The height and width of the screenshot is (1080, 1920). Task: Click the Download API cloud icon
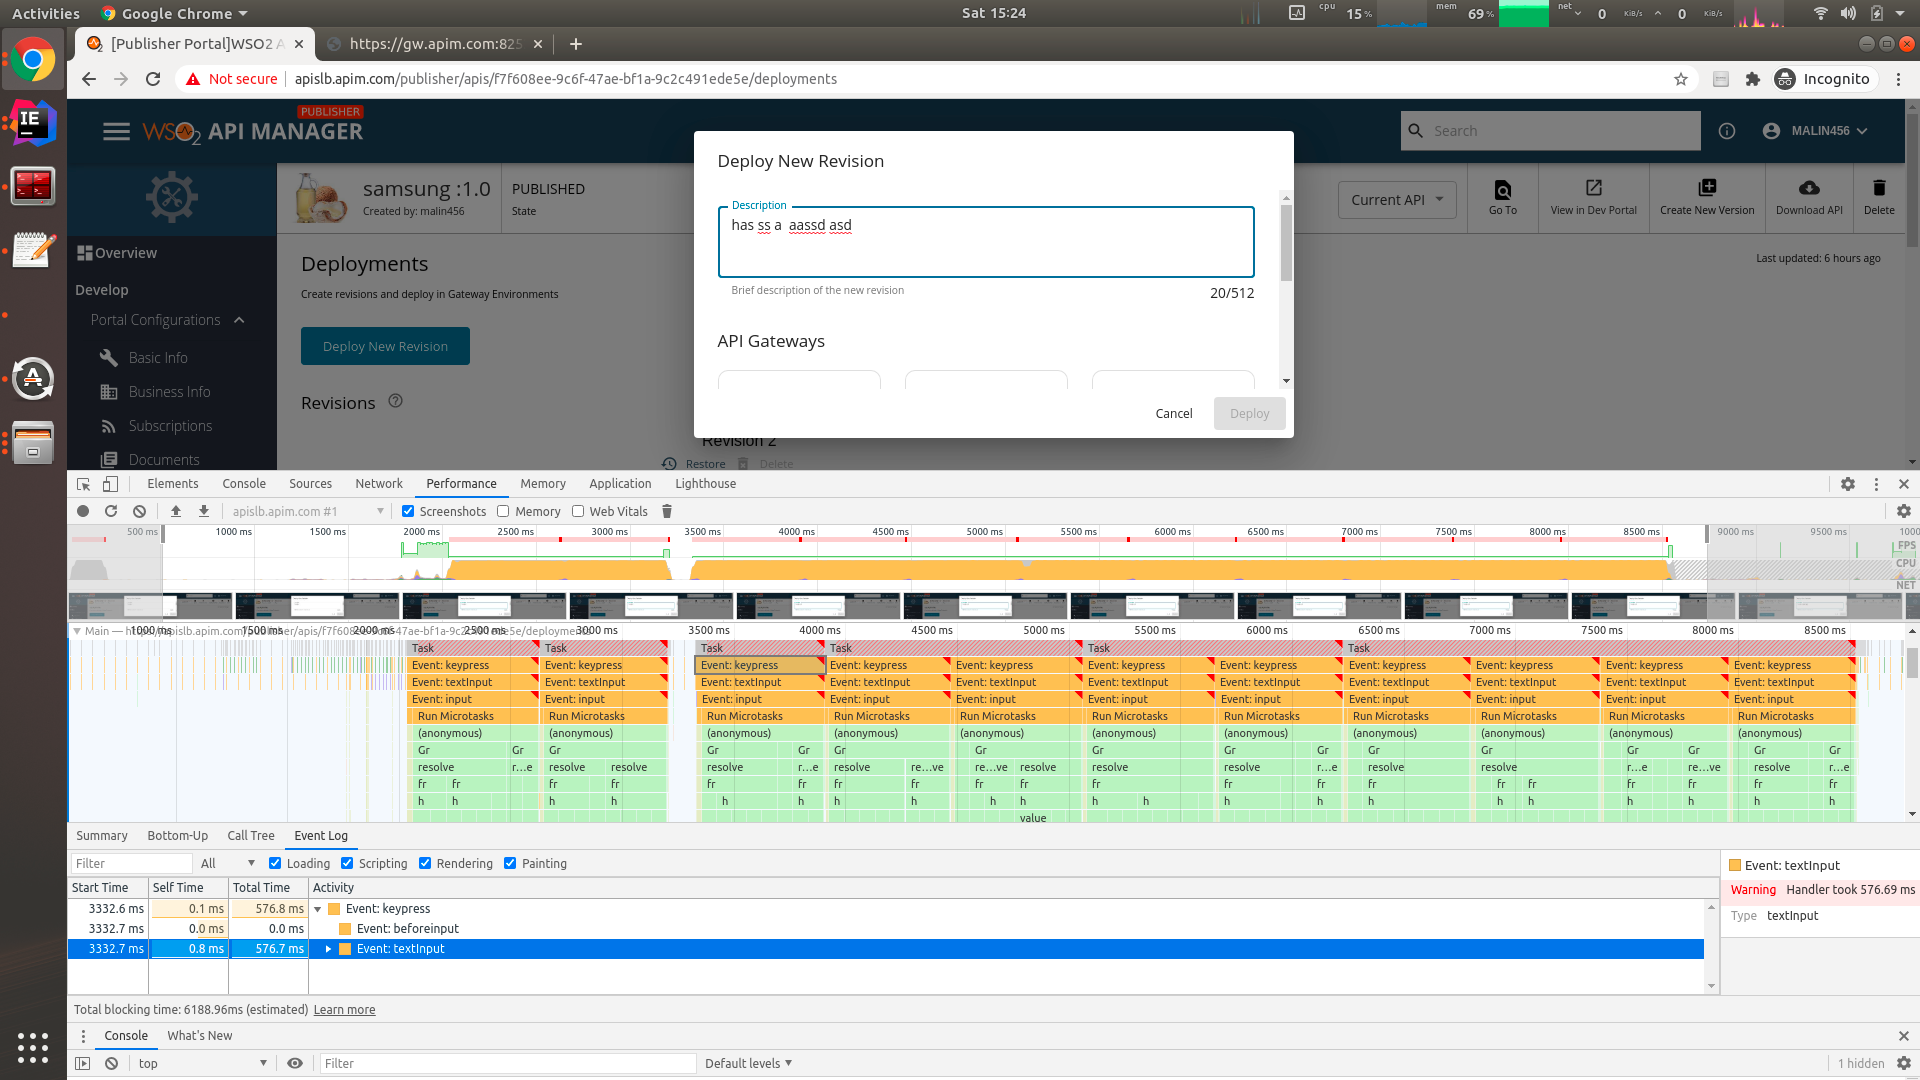pyautogui.click(x=1808, y=188)
